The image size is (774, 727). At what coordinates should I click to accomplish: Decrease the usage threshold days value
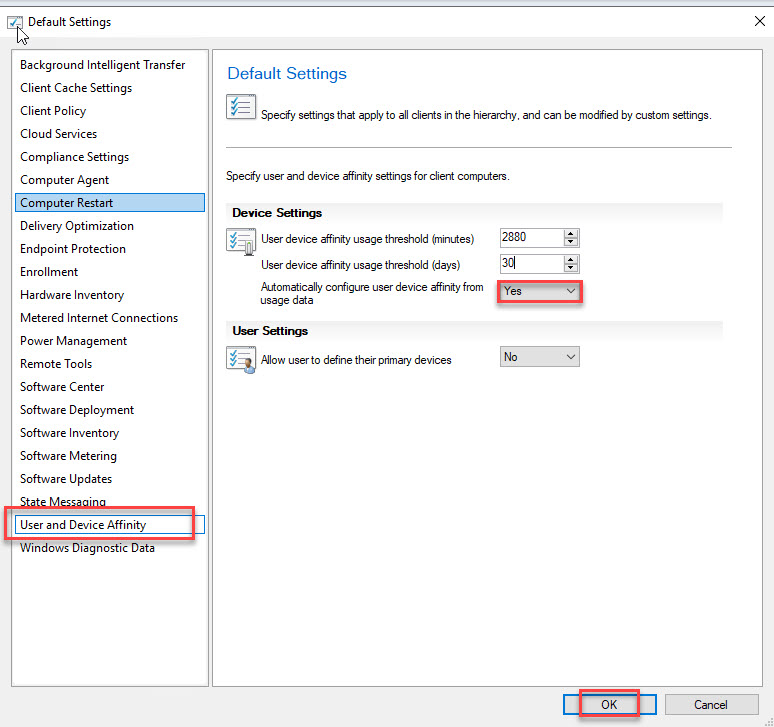571,268
